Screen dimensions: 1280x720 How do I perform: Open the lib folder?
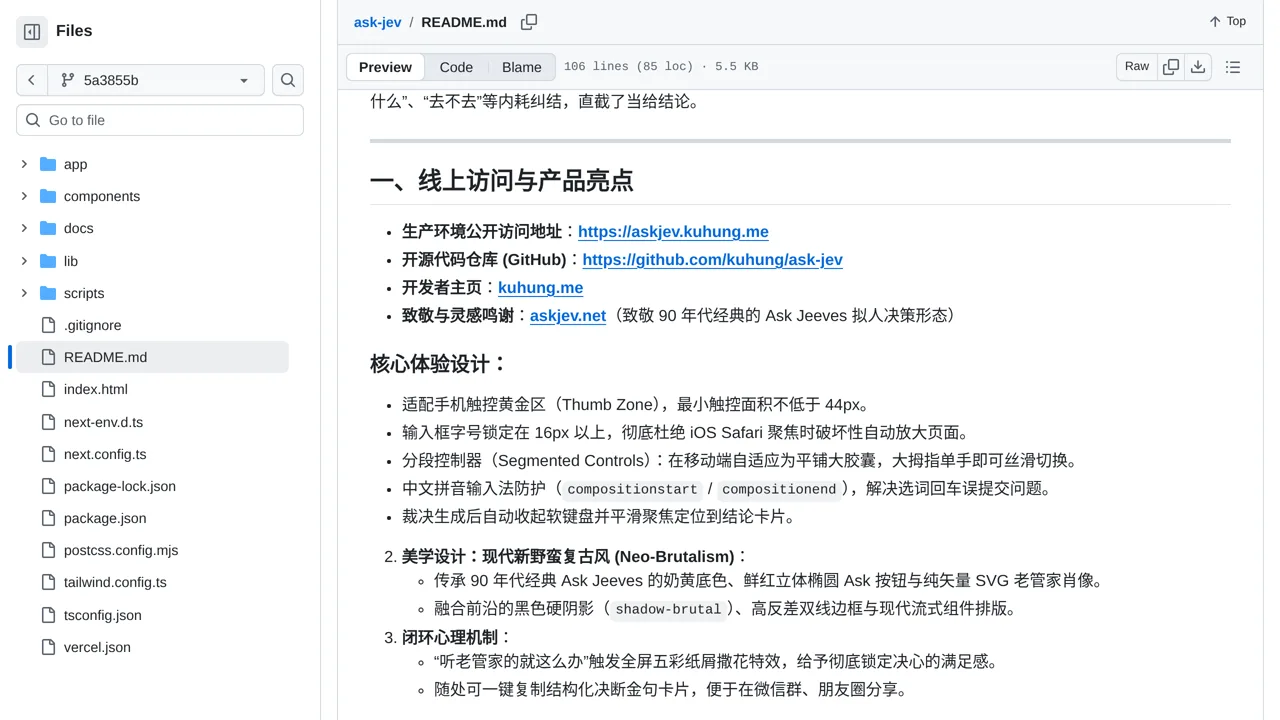point(70,261)
